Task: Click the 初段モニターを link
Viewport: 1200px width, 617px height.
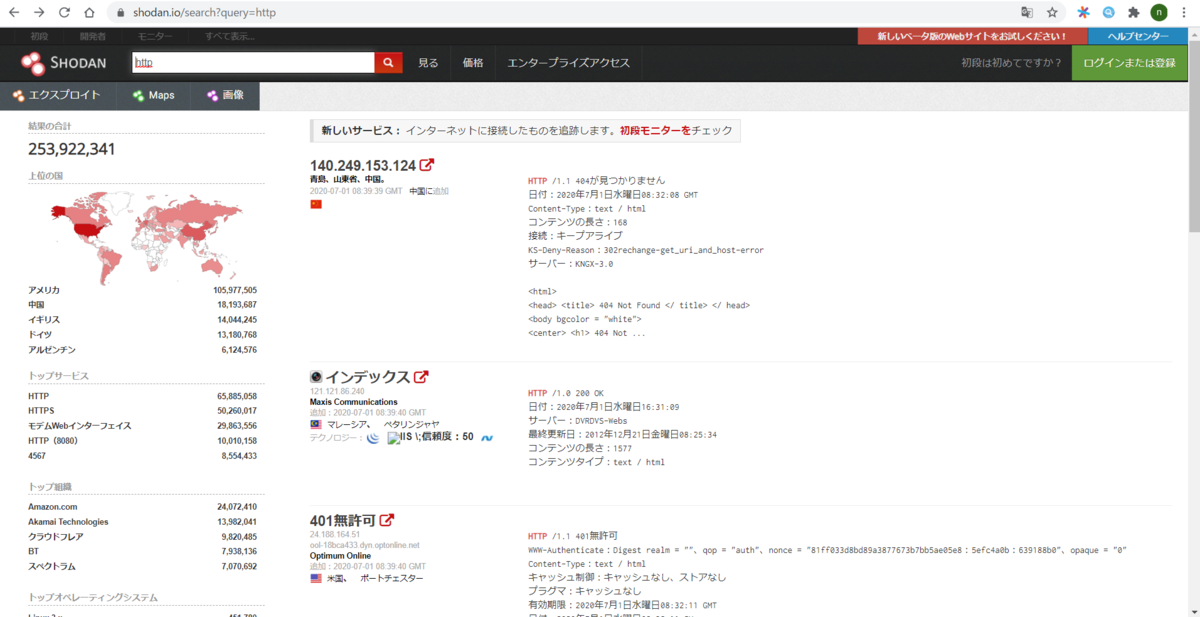Action: [655, 130]
